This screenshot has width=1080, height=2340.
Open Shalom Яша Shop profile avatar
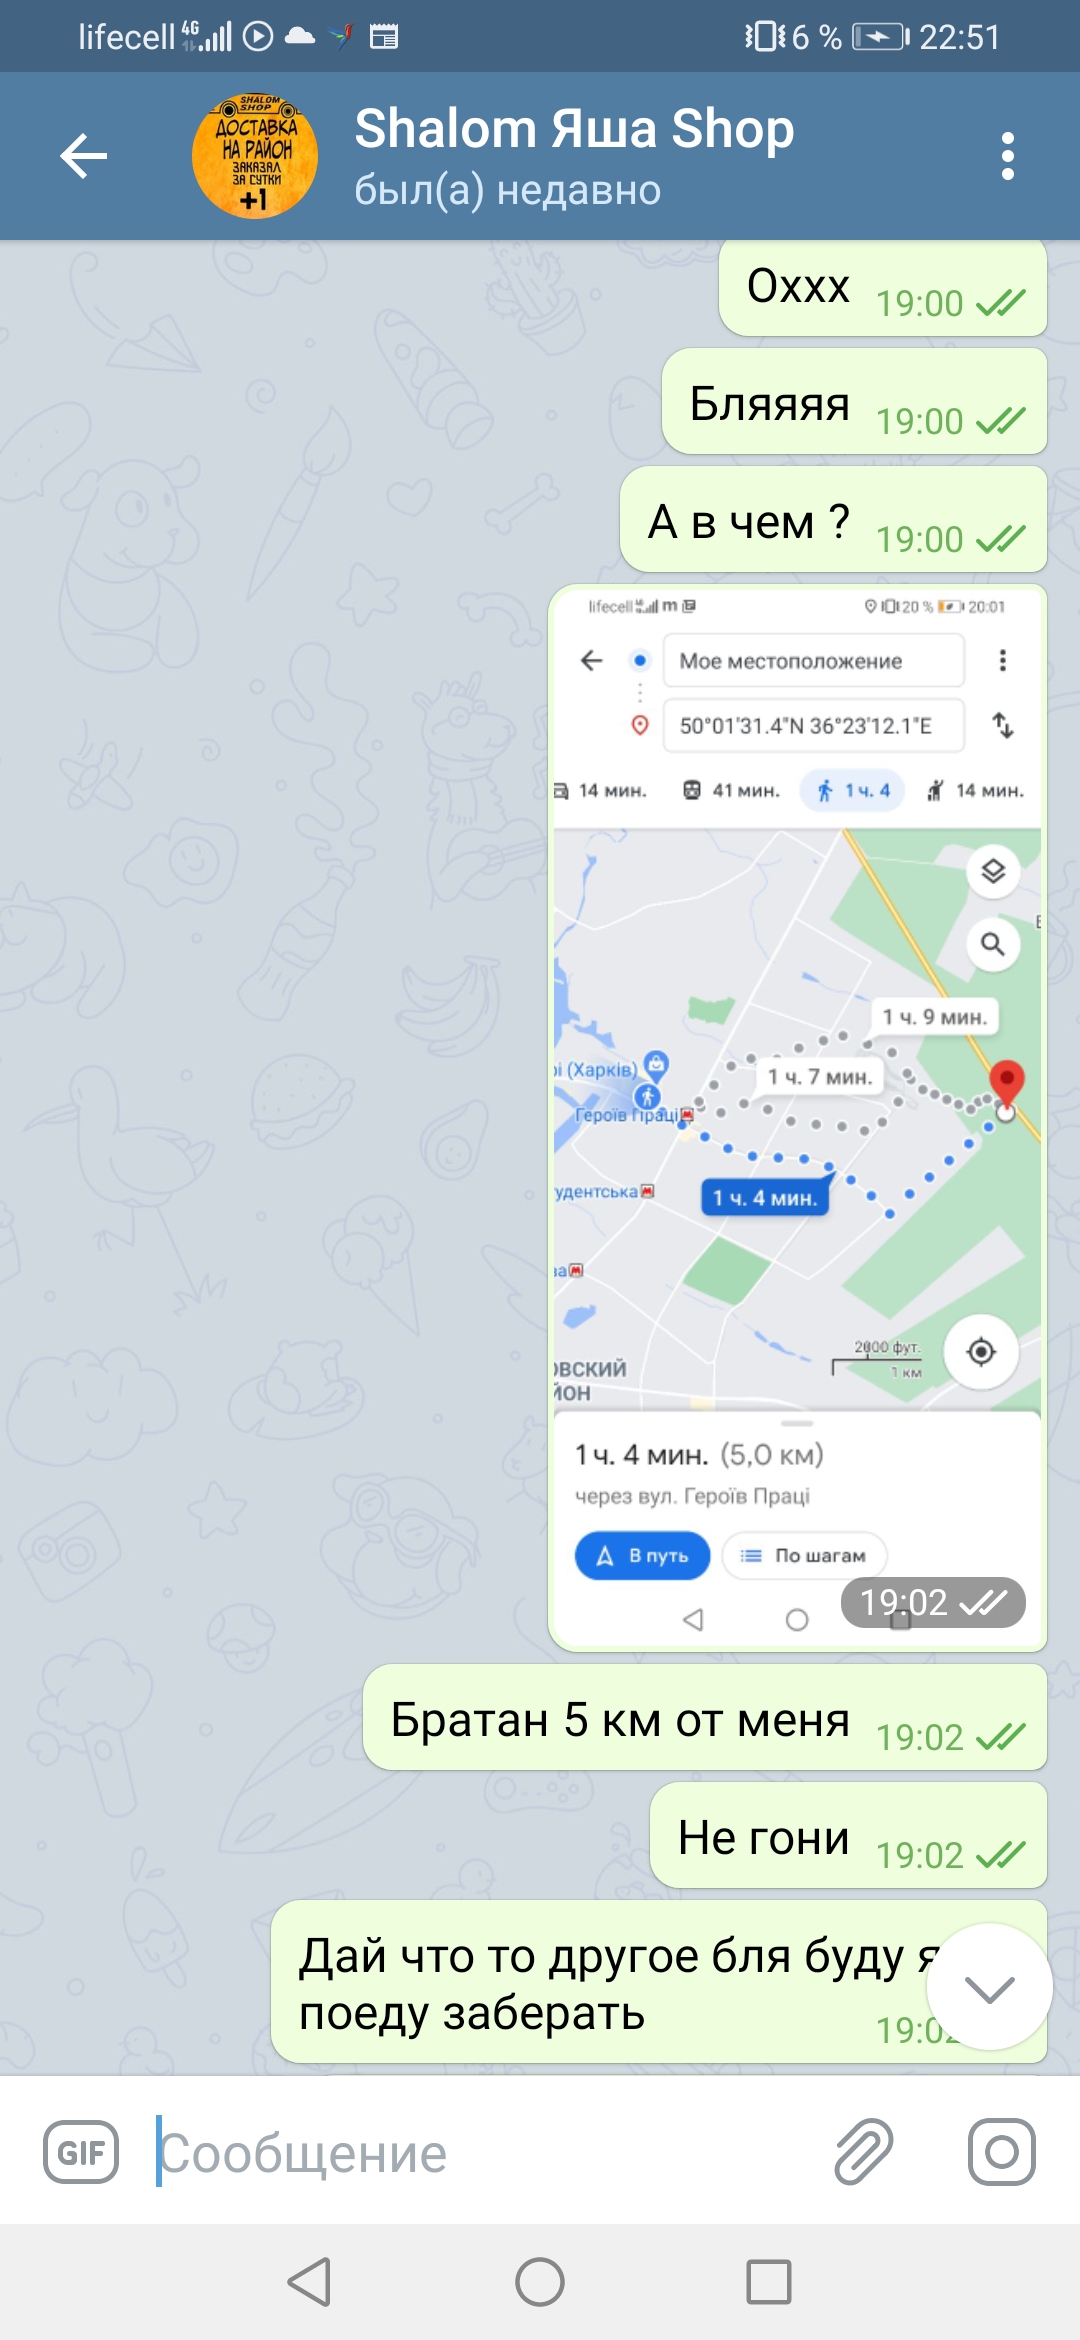tap(255, 156)
